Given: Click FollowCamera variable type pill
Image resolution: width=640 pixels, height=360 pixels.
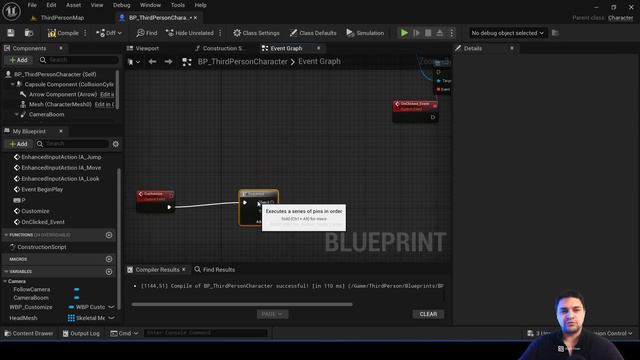Looking at the screenshot, I should (x=77, y=289).
